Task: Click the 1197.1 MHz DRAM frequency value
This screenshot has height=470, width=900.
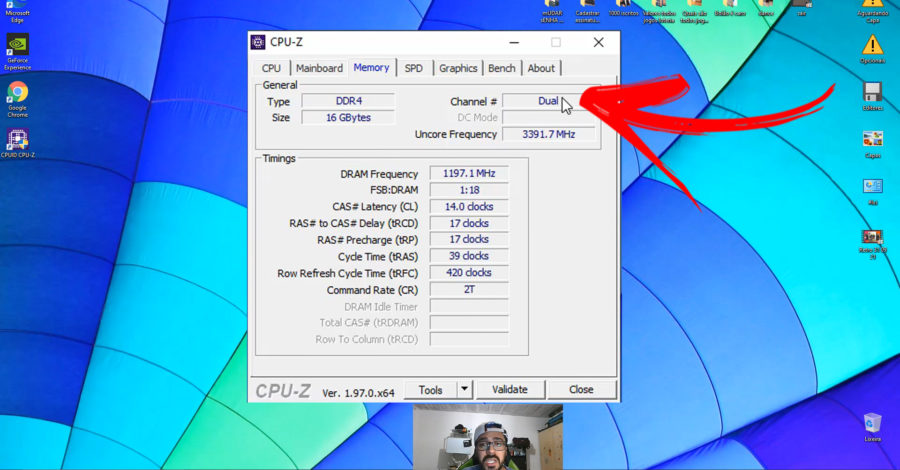Action: point(469,173)
